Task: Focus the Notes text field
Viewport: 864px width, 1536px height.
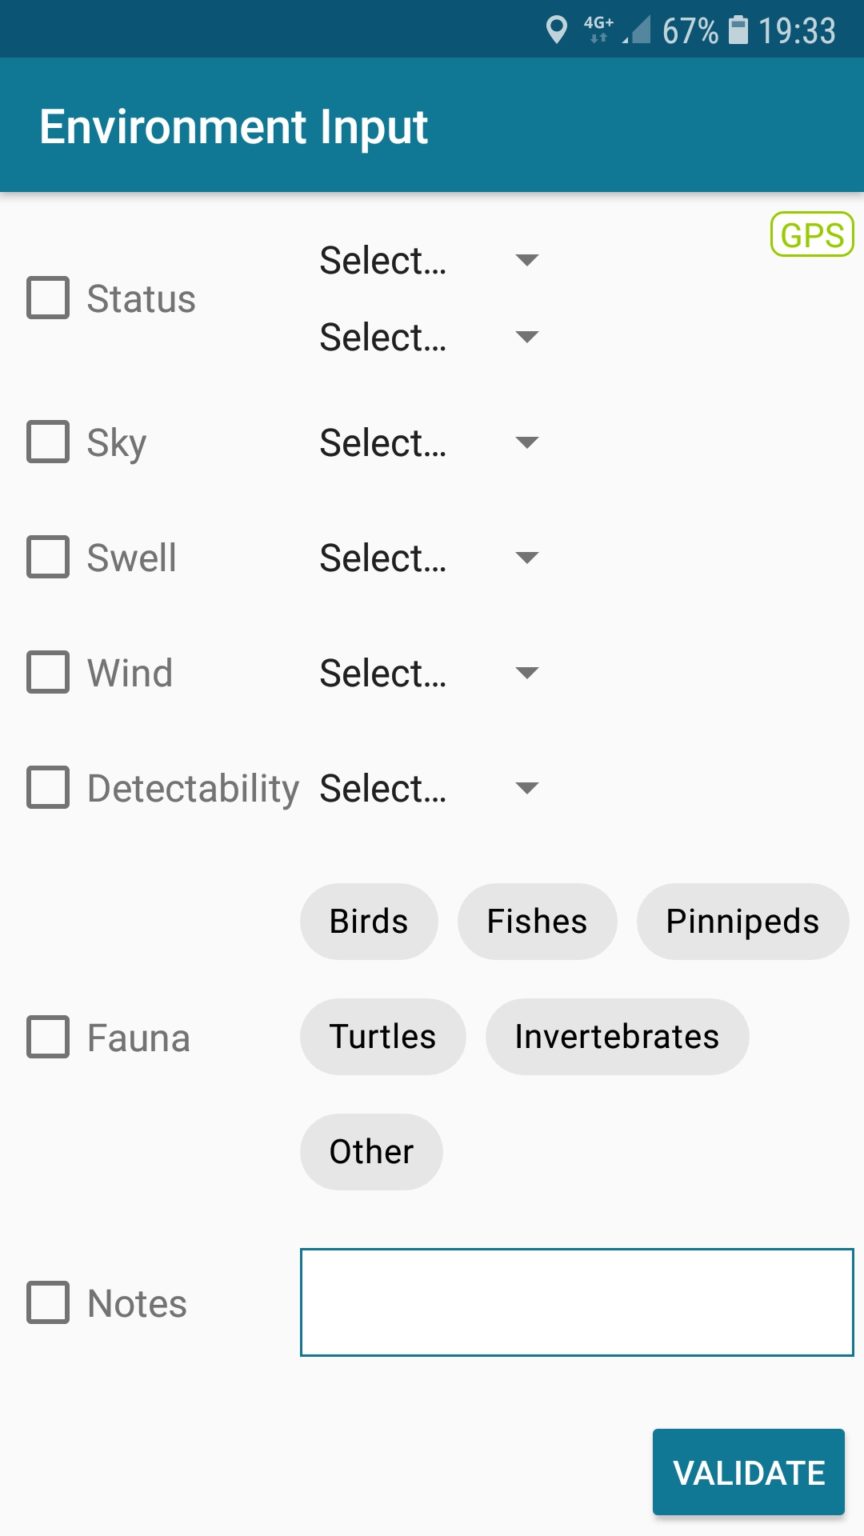Action: (577, 1302)
